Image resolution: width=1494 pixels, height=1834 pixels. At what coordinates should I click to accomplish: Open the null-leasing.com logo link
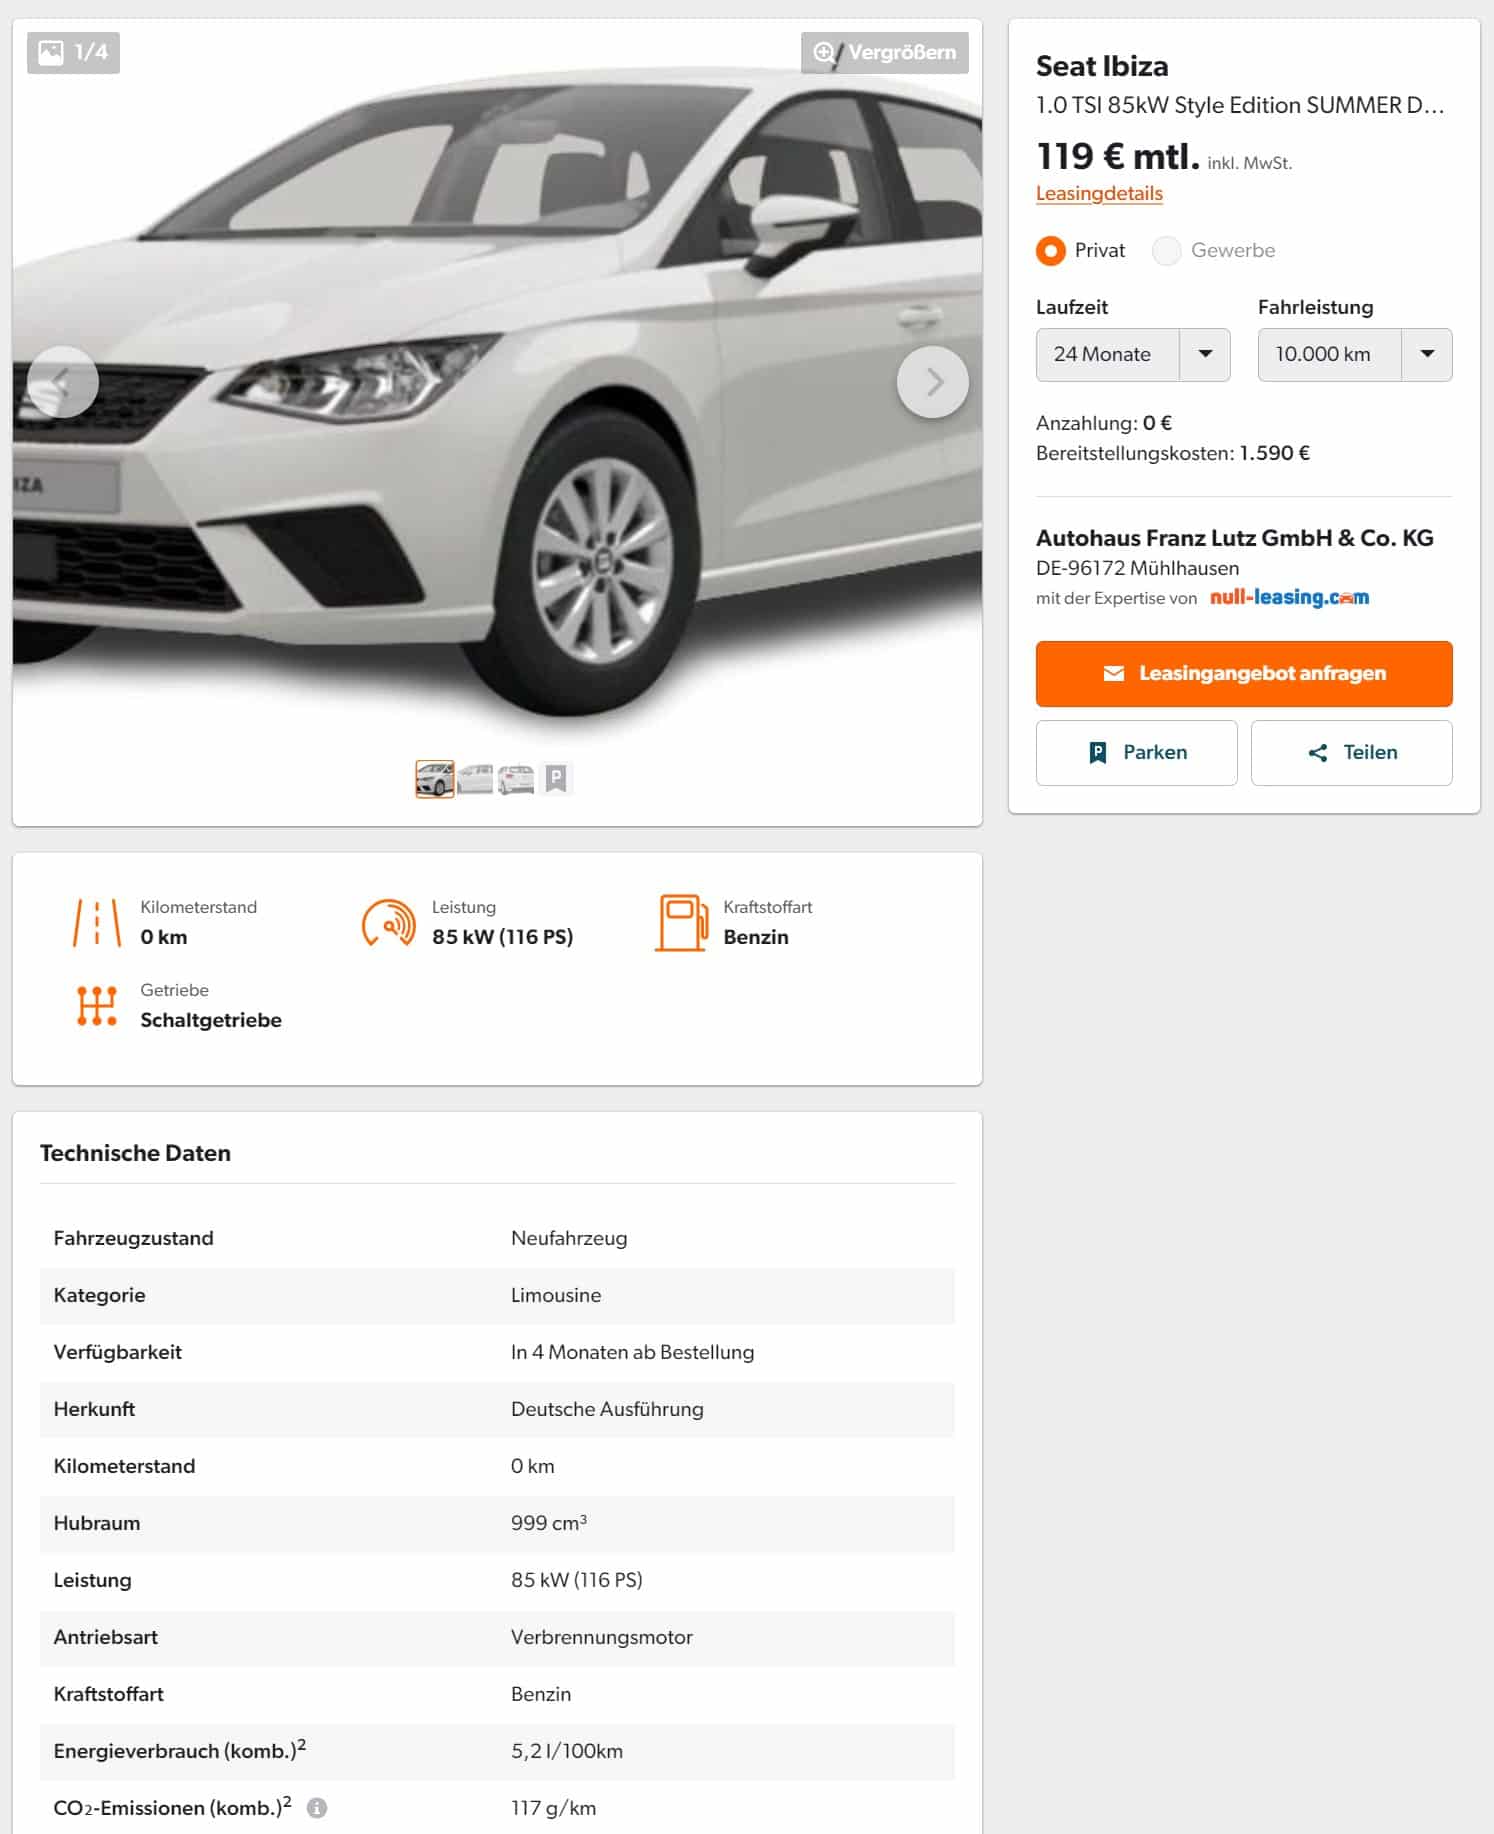coord(1290,597)
